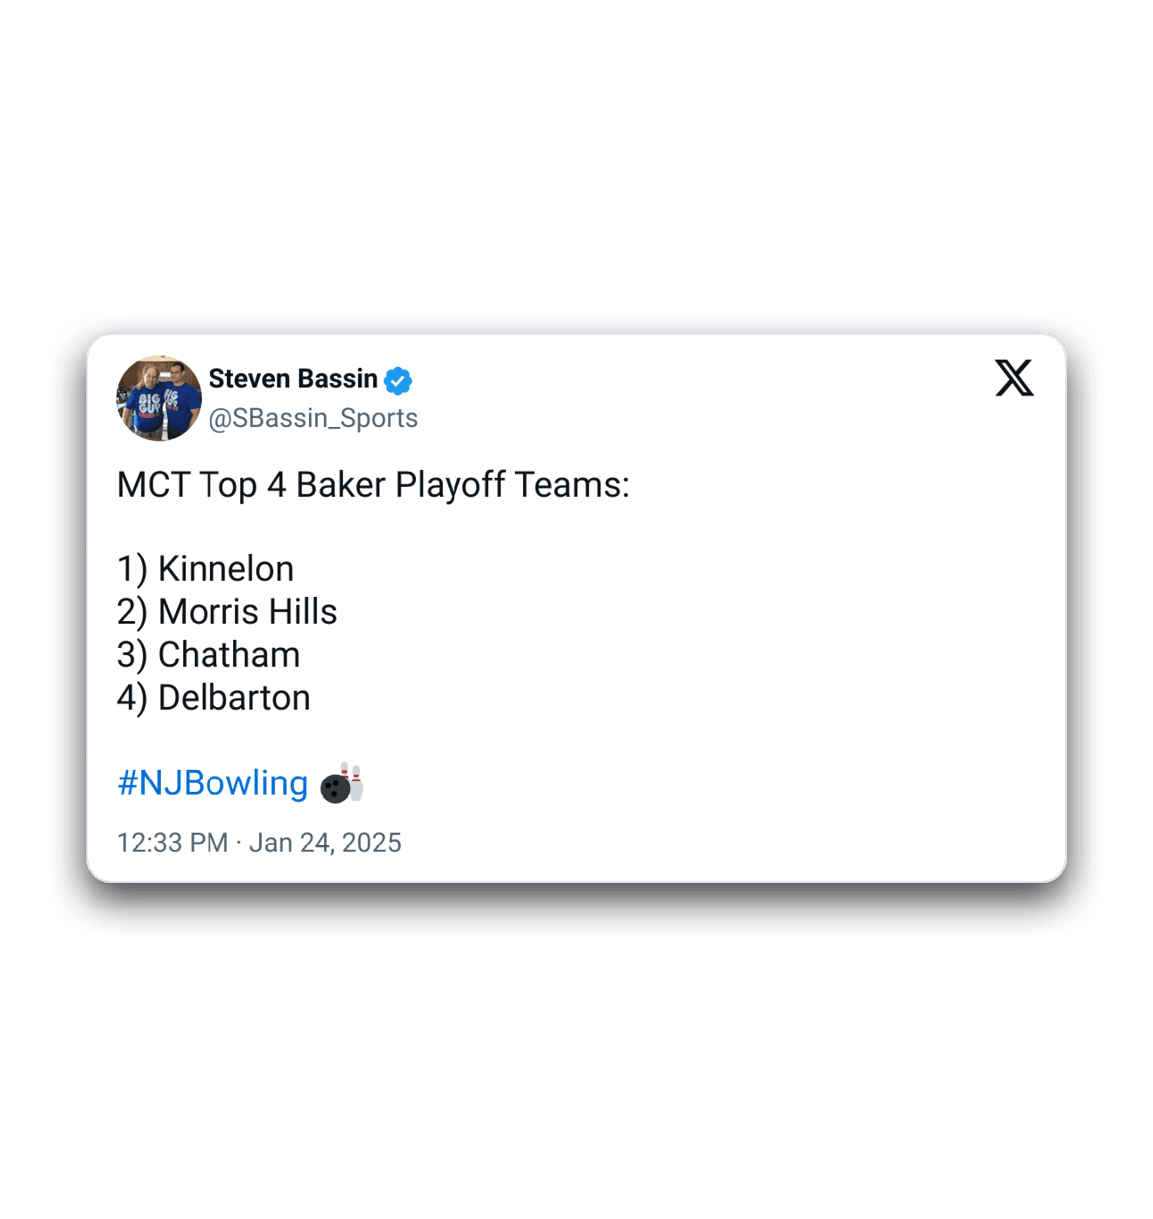
Task: Click the X logo icon
Action: click(x=1014, y=379)
